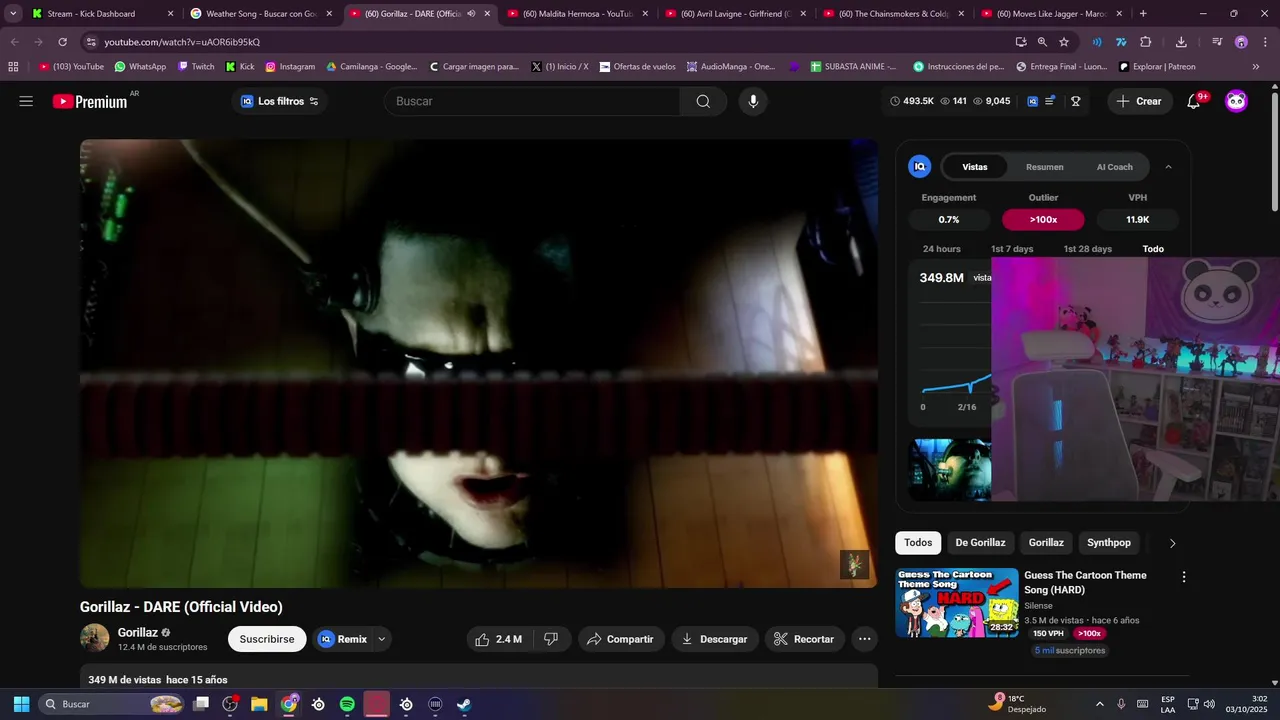This screenshot has height=720, width=1280.
Task: Select the 1st 28 days range
Action: click(x=1087, y=249)
